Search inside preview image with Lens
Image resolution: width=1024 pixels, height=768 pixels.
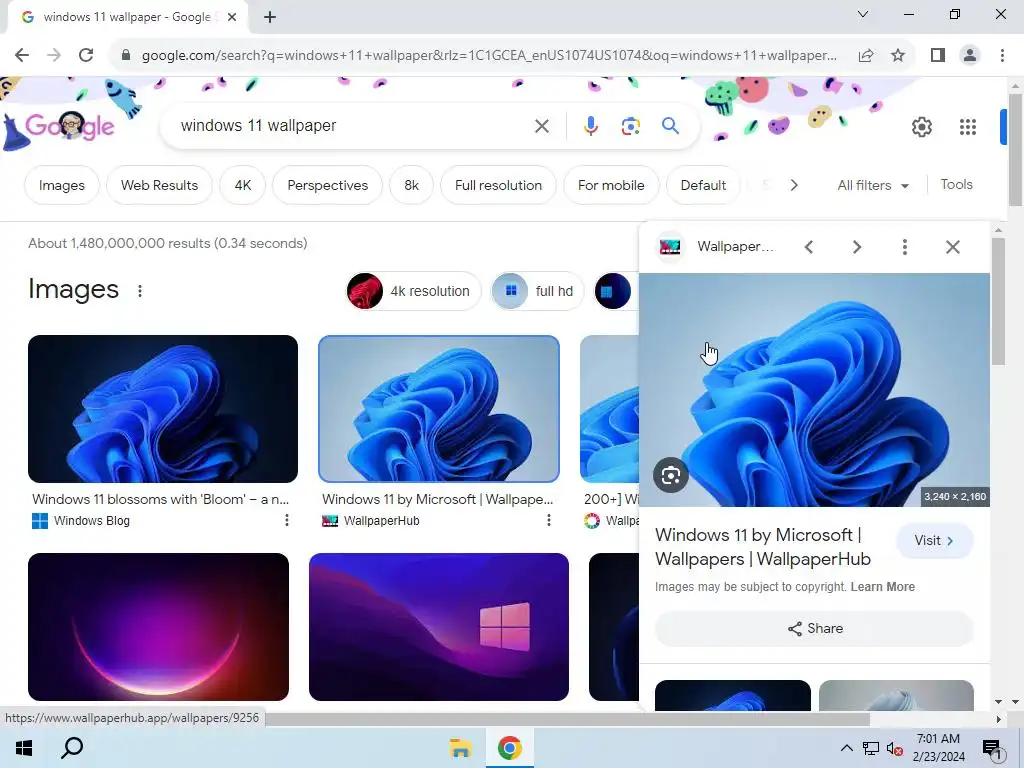pyautogui.click(x=671, y=475)
